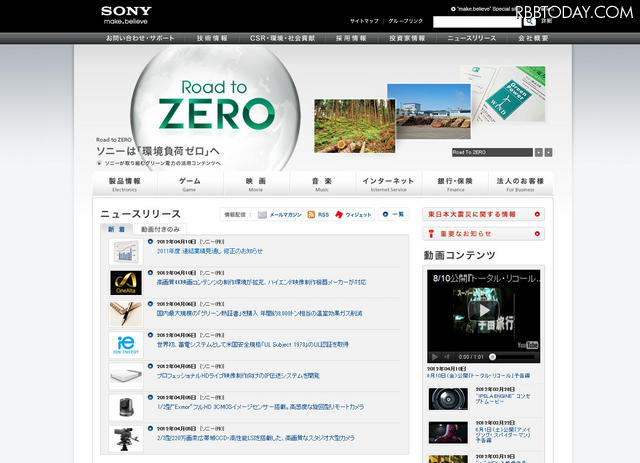Focus the site search input field
The height and width of the screenshot is (463, 640).
click(x=477, y=22)
